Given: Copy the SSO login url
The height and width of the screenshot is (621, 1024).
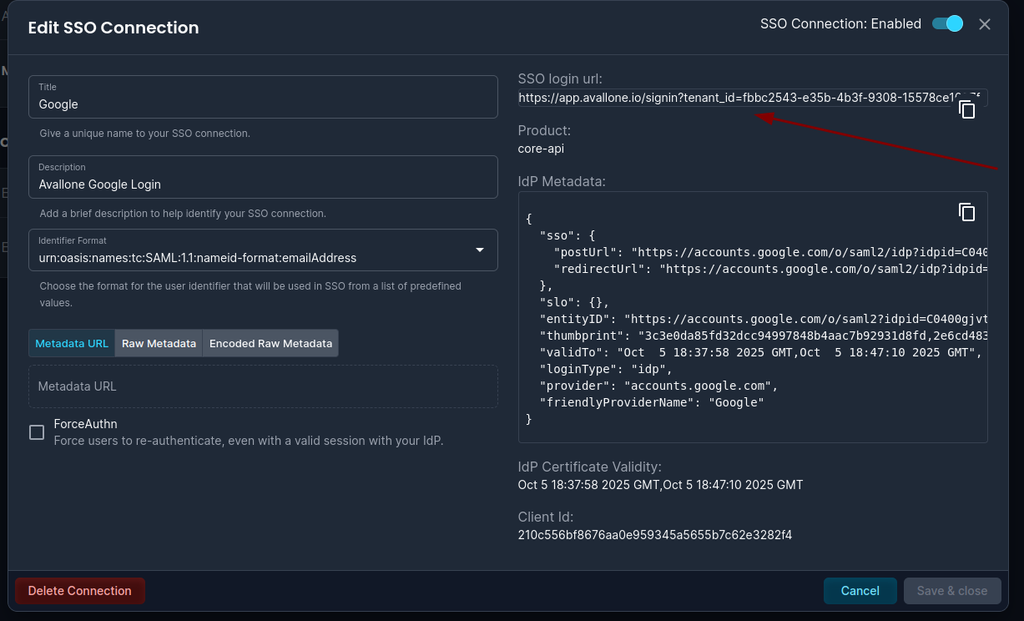Looking at the screenshot, I should (967, 110).
